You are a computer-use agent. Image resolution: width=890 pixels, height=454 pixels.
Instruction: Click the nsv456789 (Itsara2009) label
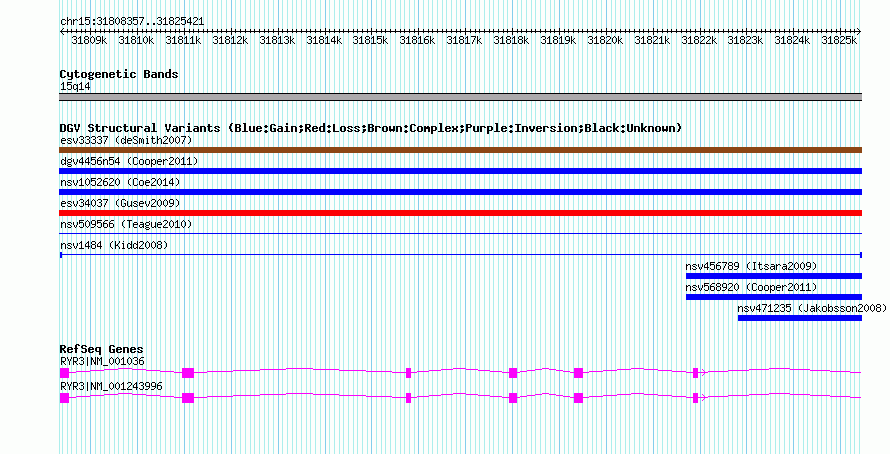752,266
